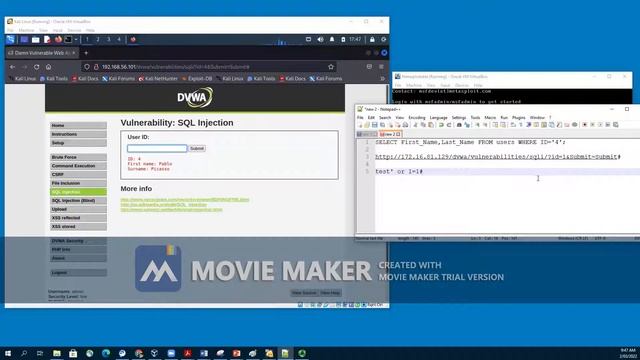The width and height of the screenshot is (640, 360).
Task: Open the Language menu in Notepad++
Action: coord(438,118)
